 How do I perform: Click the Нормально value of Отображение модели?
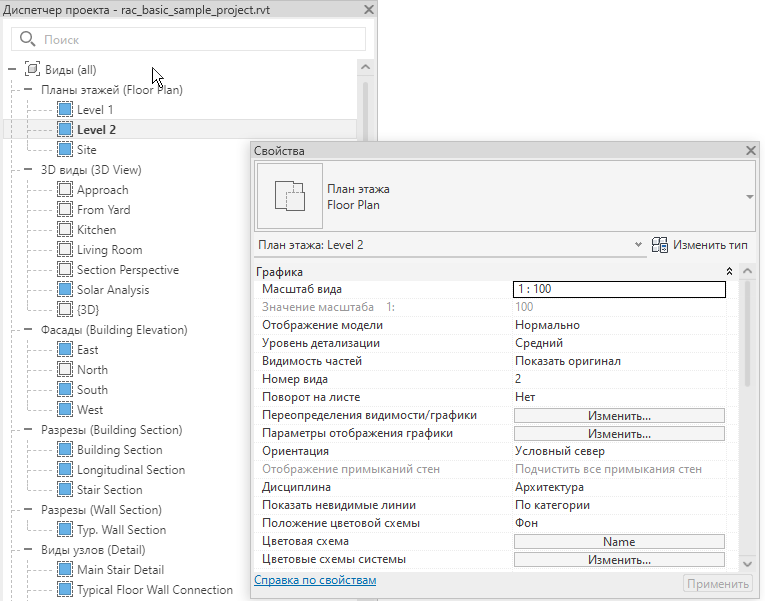point(547,325)
